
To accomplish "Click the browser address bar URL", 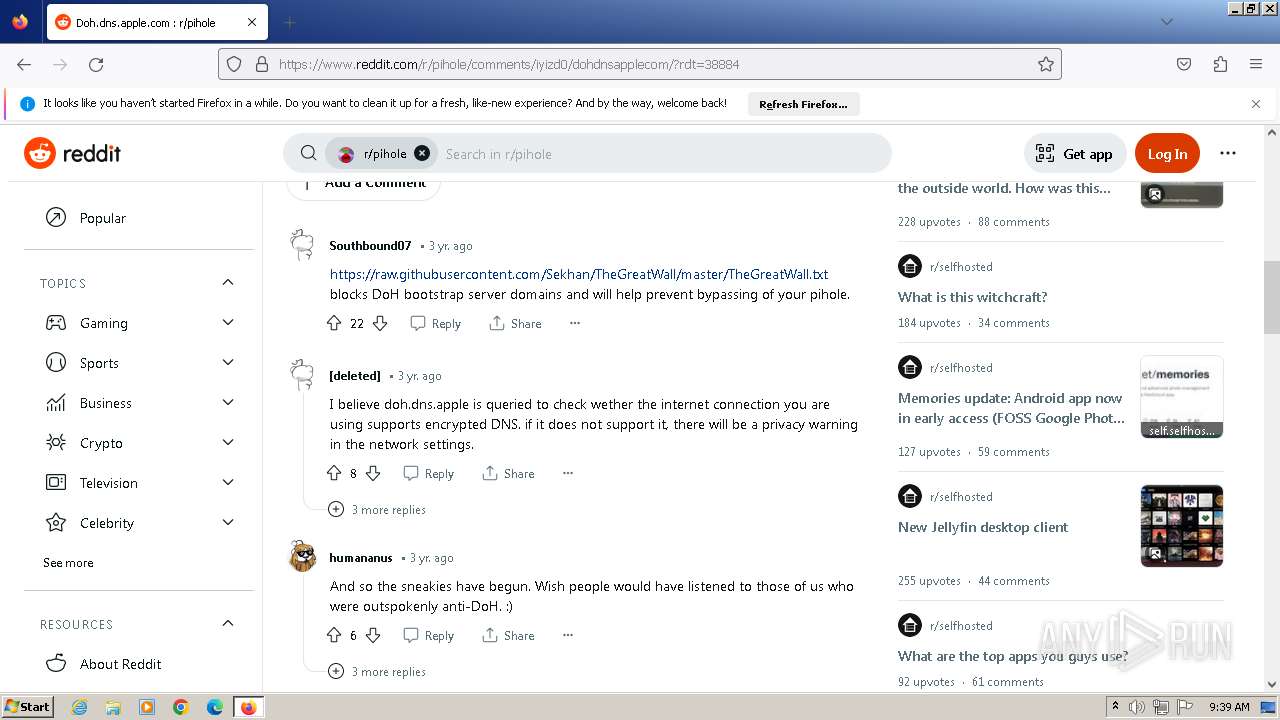I will coord(509,64).
